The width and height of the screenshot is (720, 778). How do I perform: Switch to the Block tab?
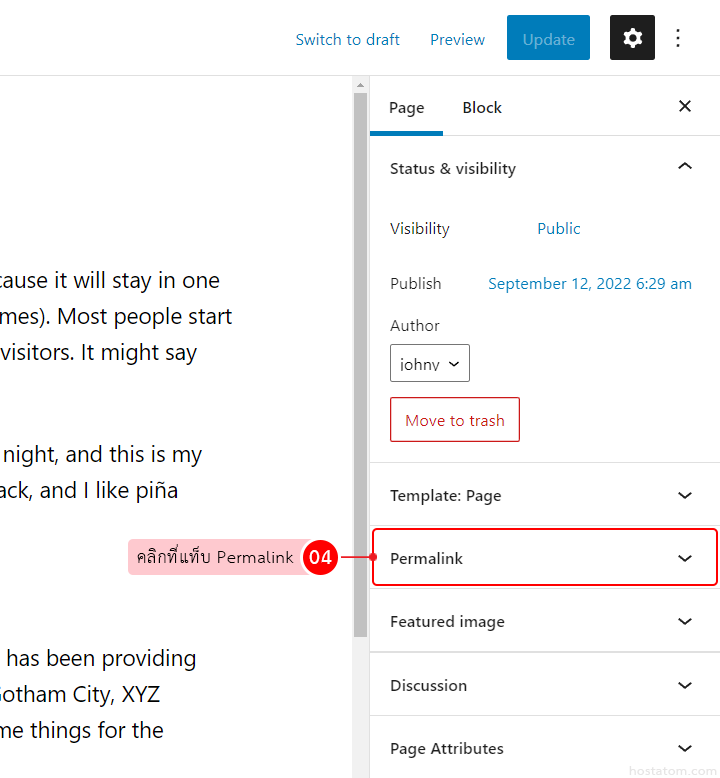(x=482, y=108)
